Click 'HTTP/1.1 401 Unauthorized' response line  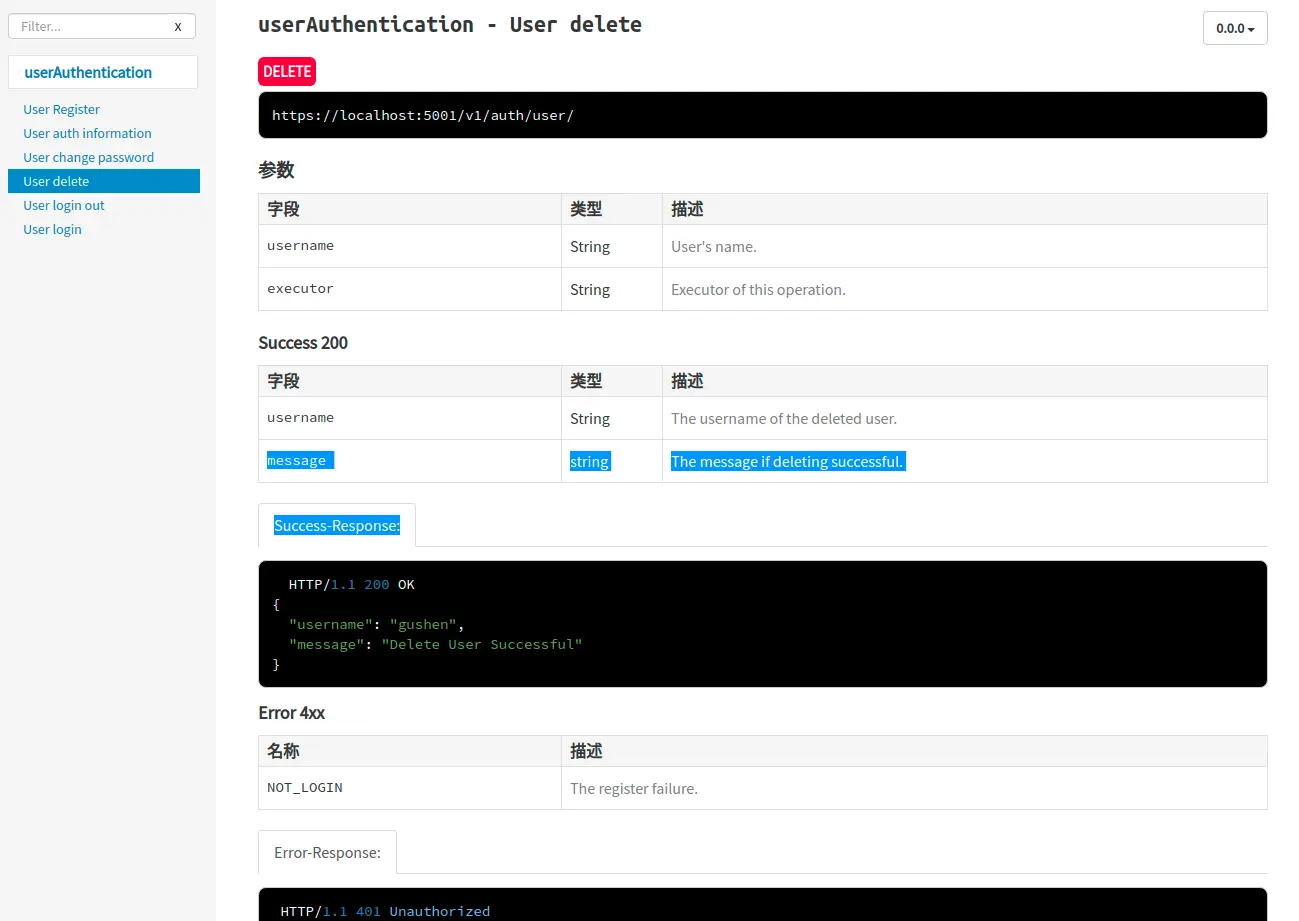pos(385,911)
